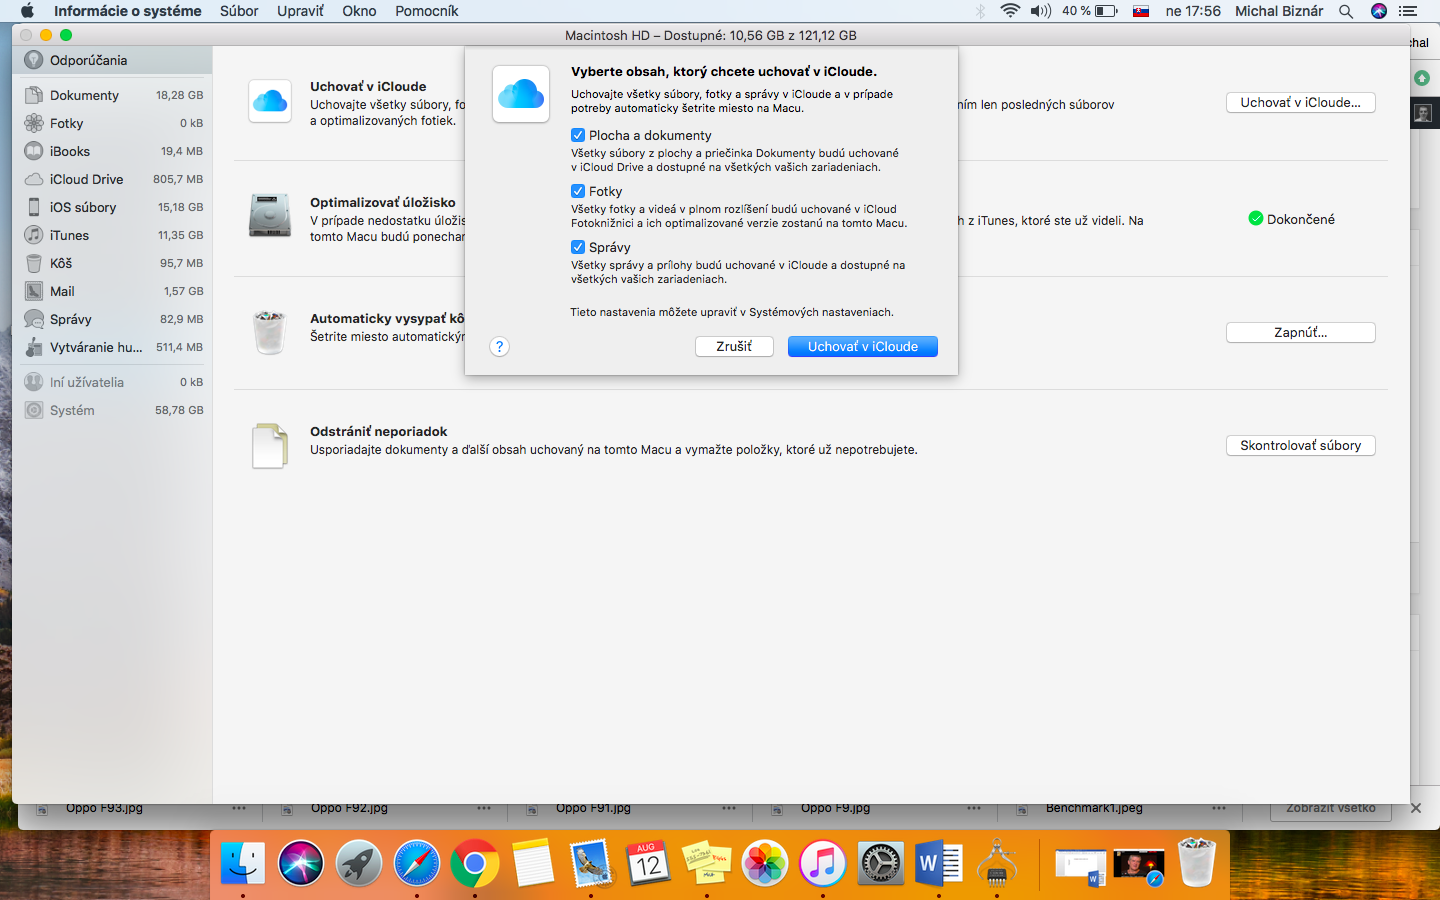
Task: Open the Informácie o systéme menu
Action: point(128,11)
